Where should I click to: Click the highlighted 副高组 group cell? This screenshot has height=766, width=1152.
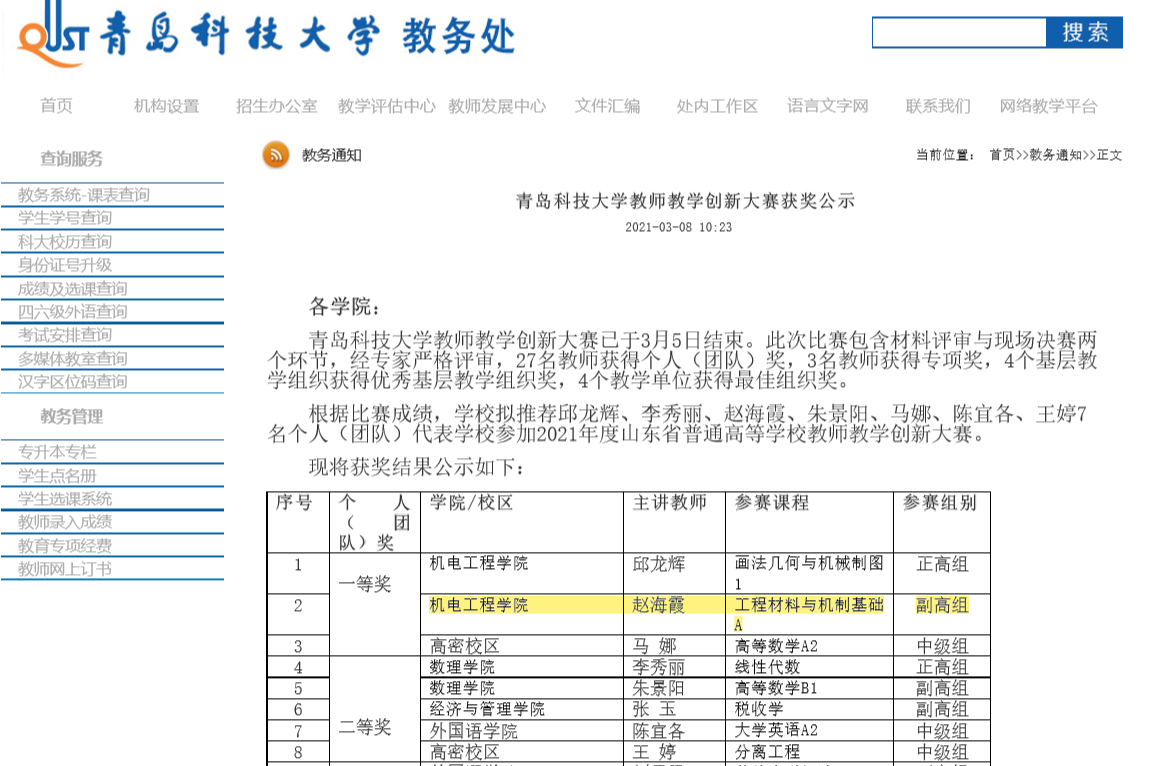click(x=943, y=605)
